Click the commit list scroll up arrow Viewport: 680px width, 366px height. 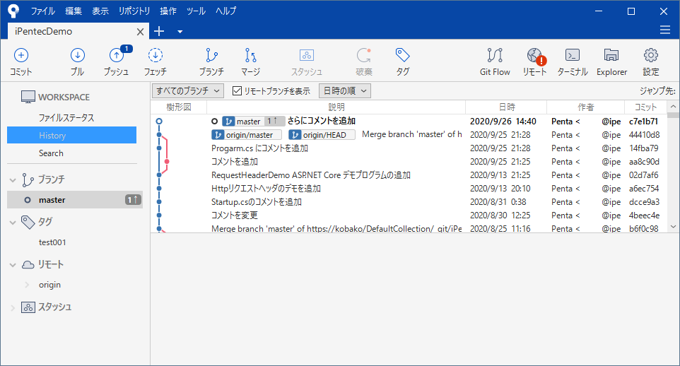click(x=673, y=107)
